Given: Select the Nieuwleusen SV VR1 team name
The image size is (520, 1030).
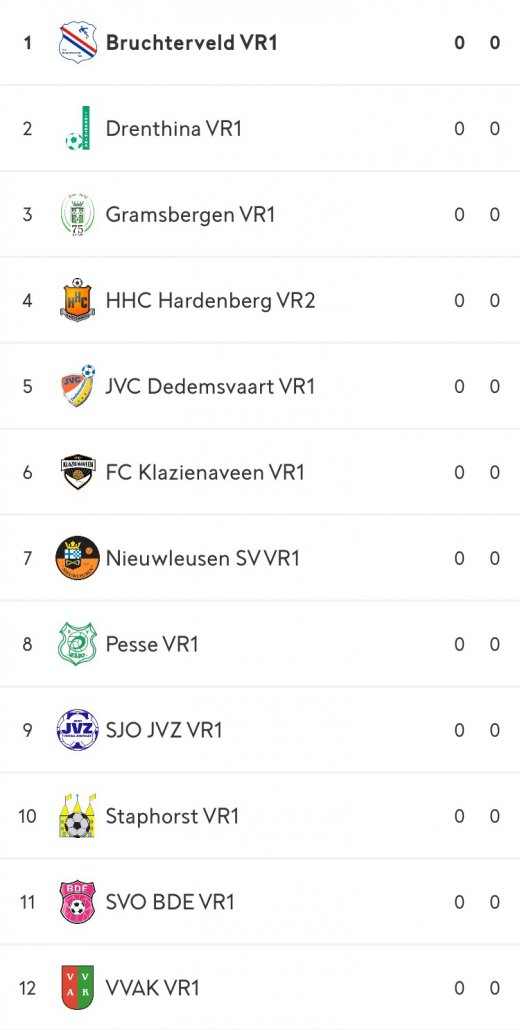Looking at the screenshot, I should (x=202, y=558).
